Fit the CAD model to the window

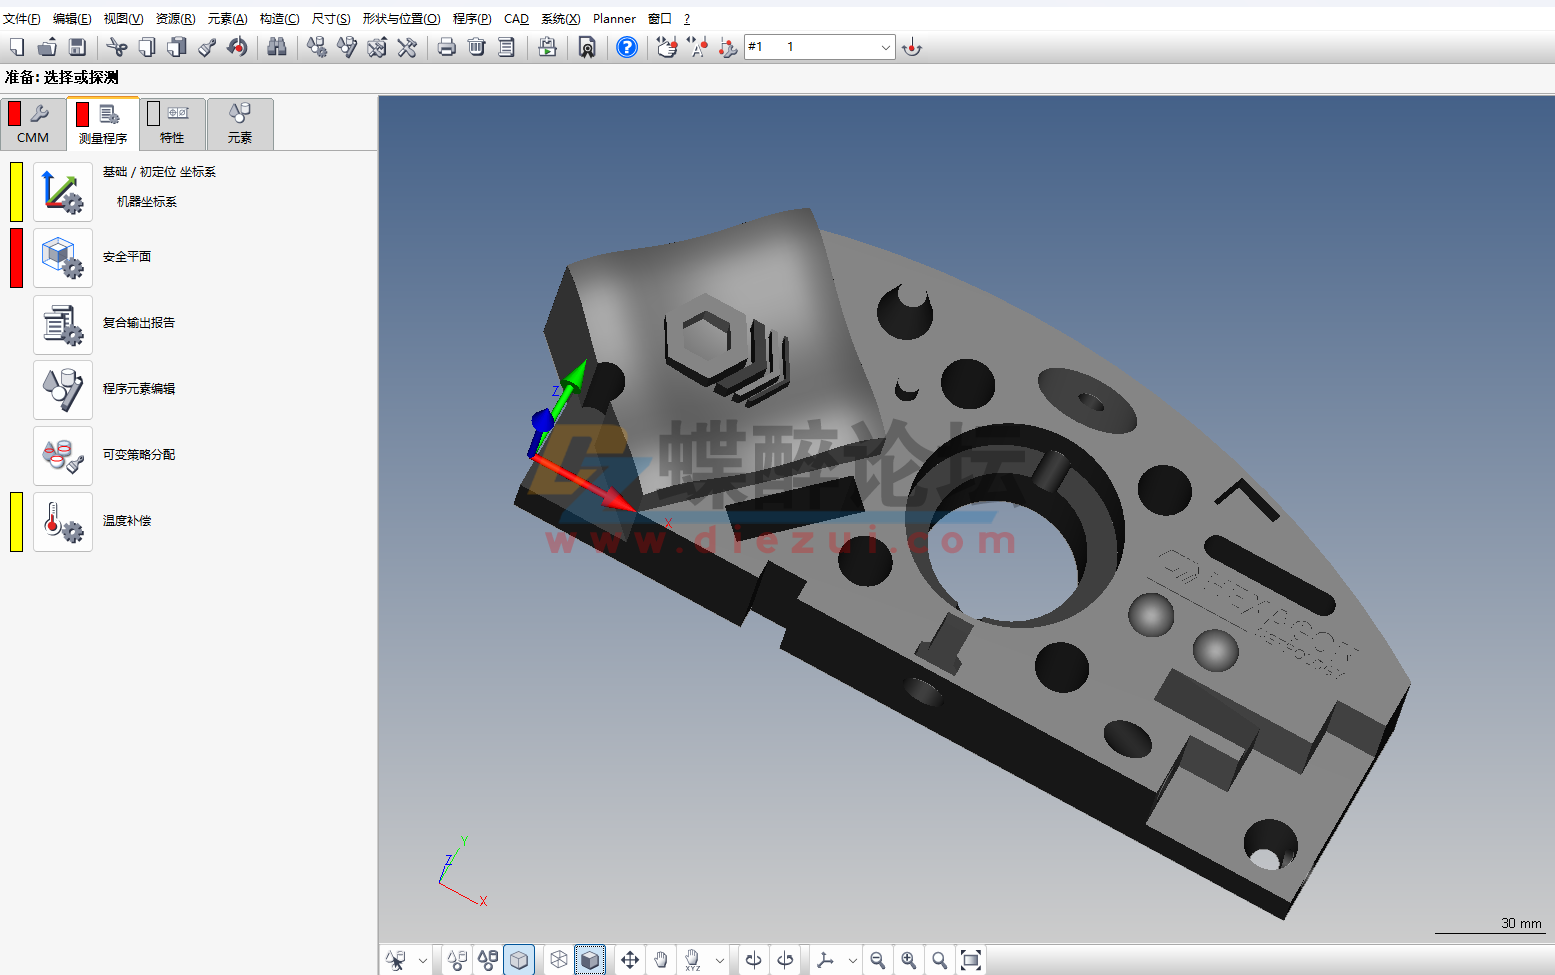click(x=970, y=960)
